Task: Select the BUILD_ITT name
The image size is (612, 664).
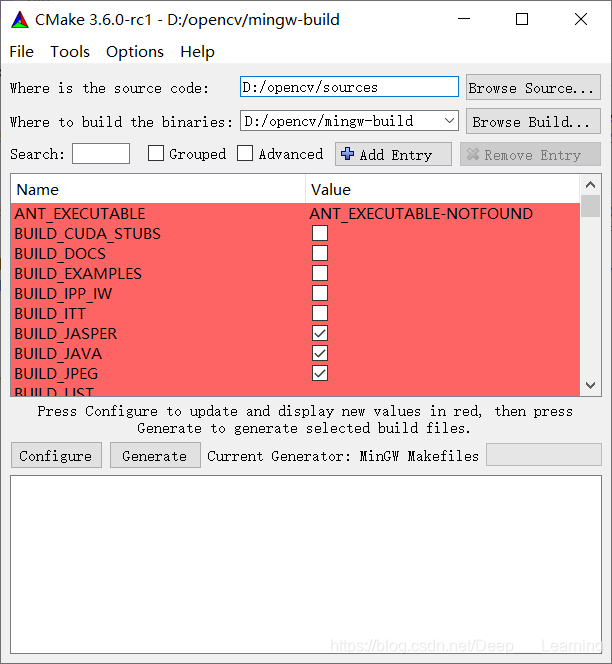Action: [50, 314]
